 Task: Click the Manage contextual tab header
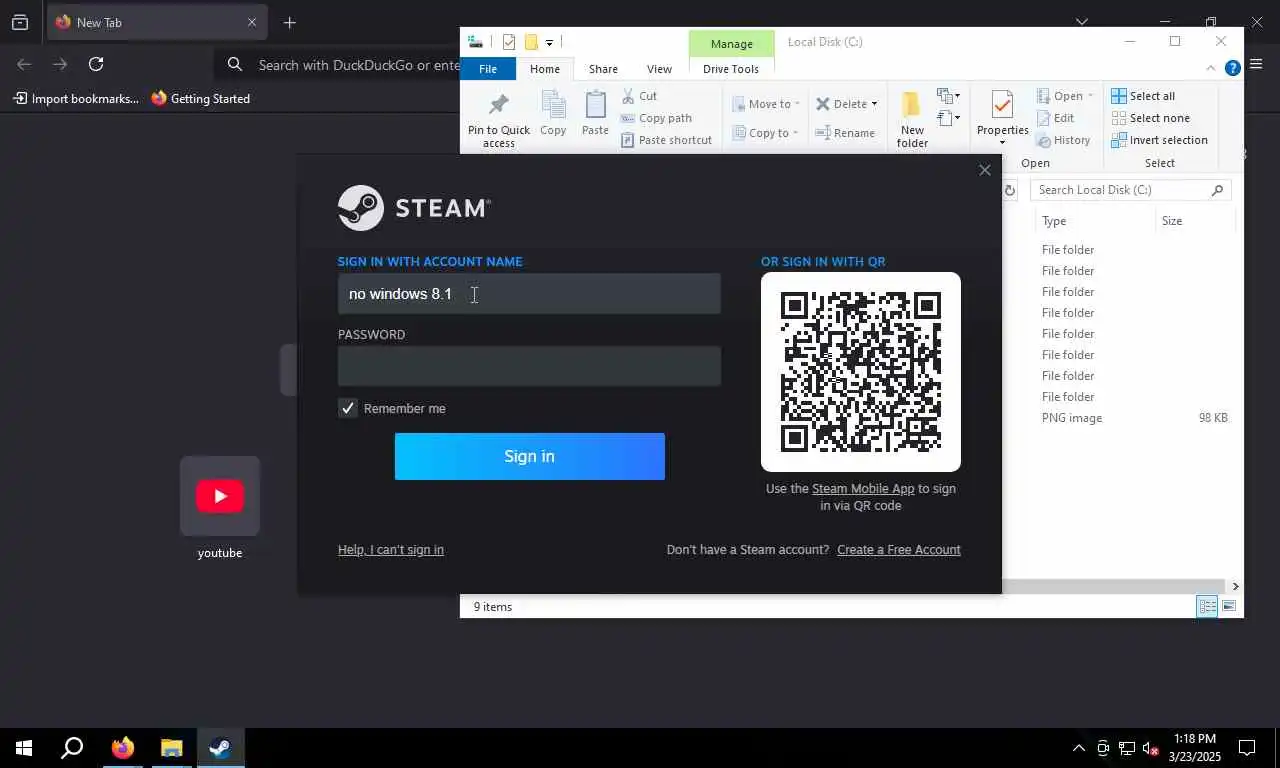tap(731, 44)
